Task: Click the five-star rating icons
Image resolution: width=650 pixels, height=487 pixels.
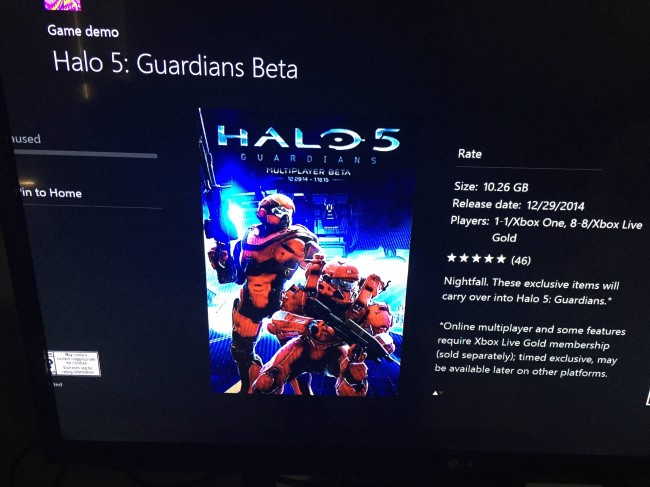Action: click(476, 259)
